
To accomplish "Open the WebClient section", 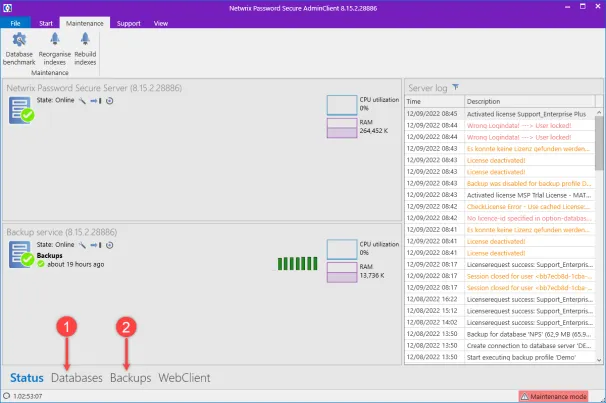I will (184, 377).
